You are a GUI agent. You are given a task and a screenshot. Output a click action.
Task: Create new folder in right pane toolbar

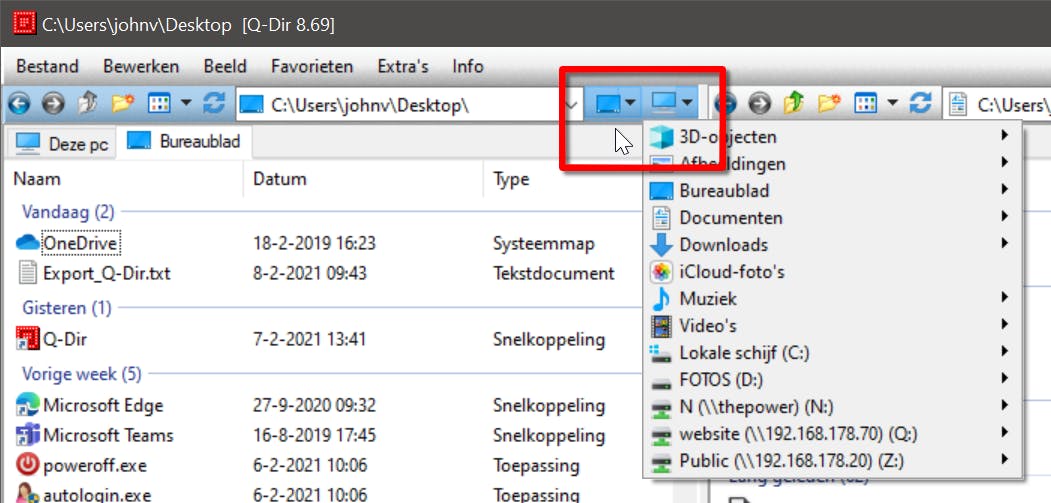[x=829, y=103]
